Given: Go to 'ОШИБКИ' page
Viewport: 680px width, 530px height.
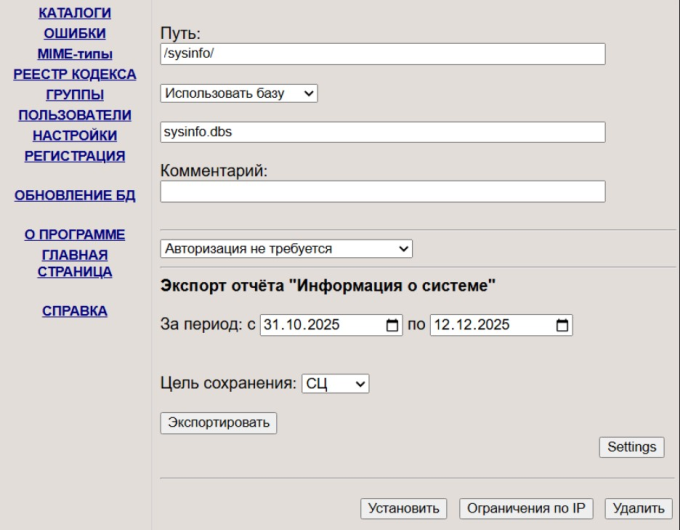Looking at the screenshot, I should pyautogui.click(x=75, y=34).
